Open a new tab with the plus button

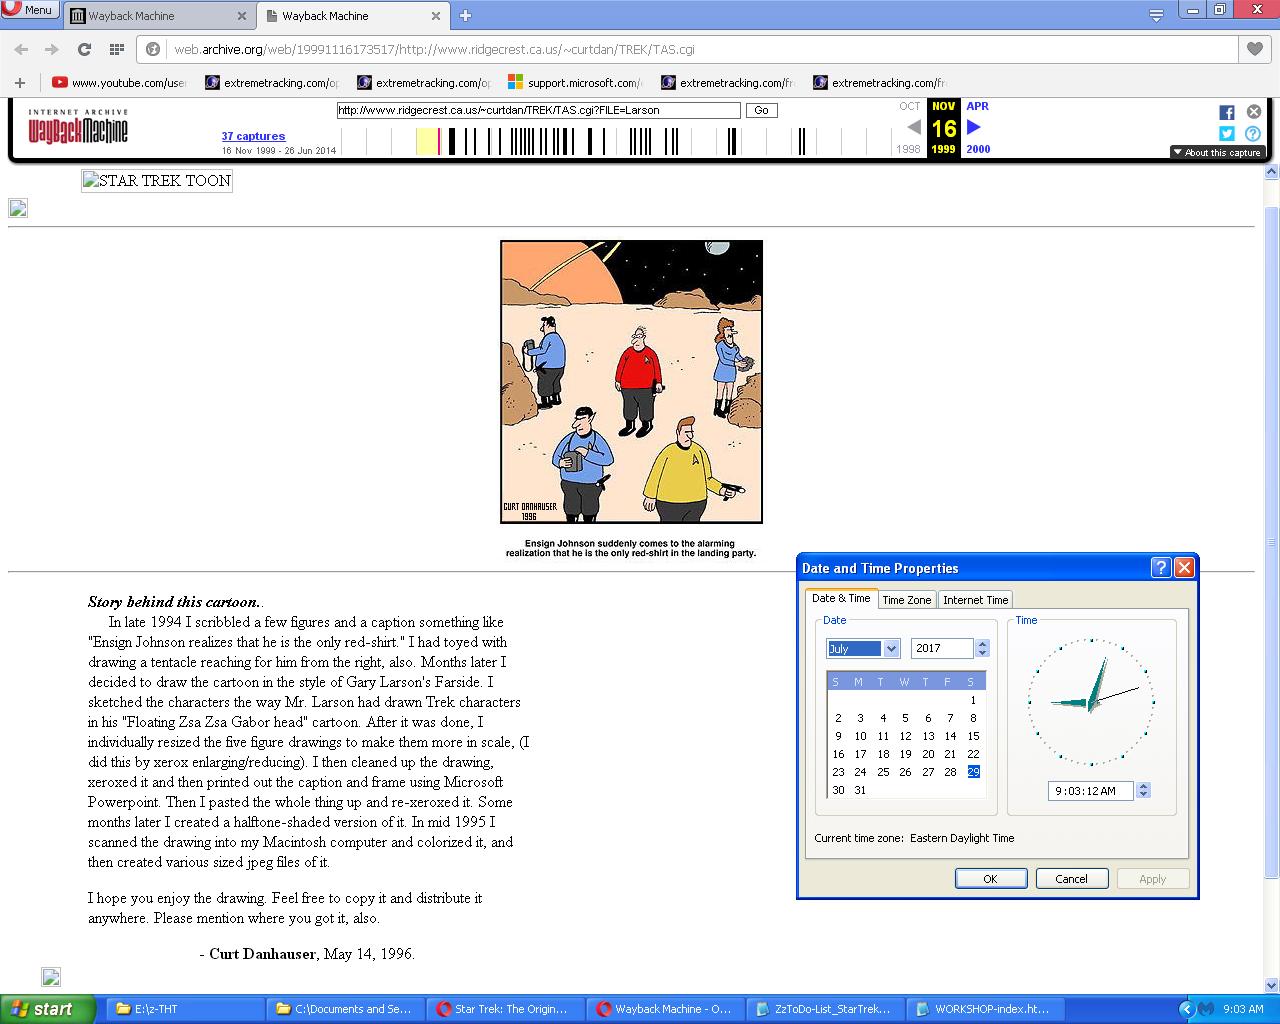tap(465, 15)
